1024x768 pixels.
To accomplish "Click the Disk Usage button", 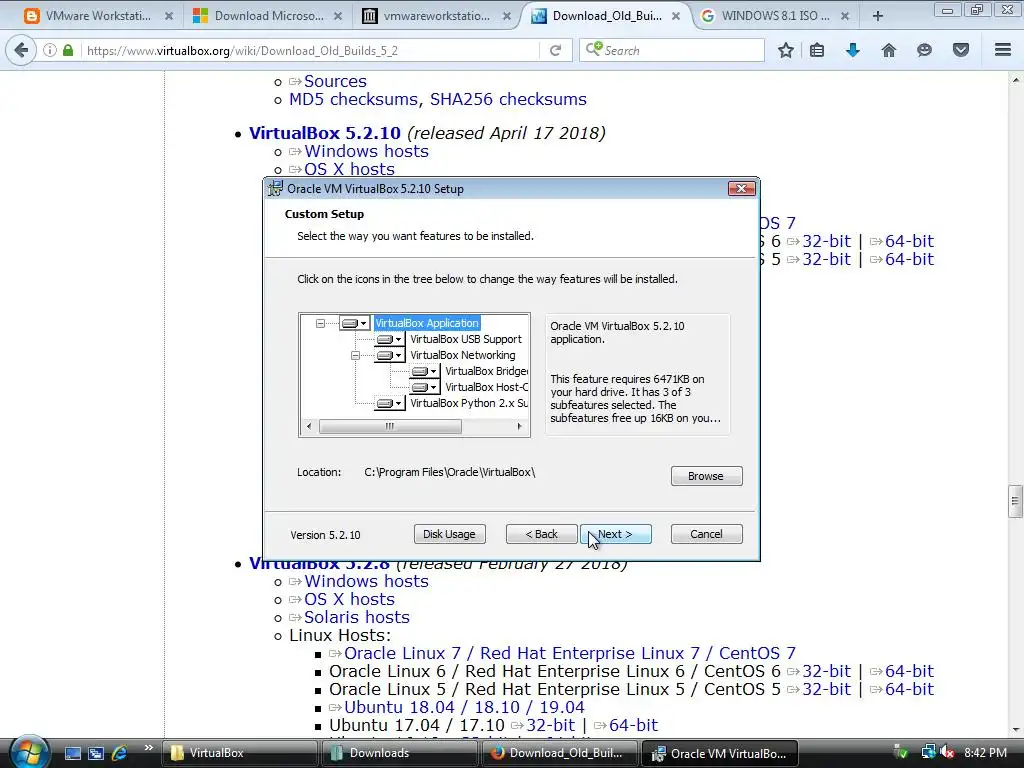I will tap(449, 534).
